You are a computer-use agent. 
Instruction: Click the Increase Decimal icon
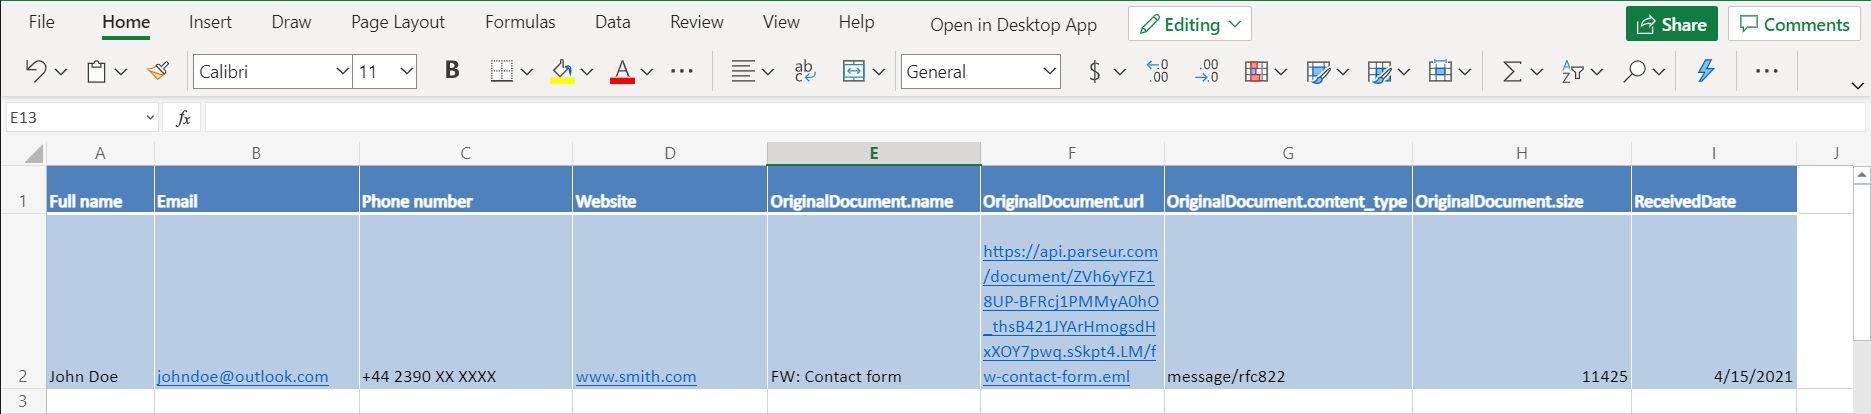pos(1157,71)
